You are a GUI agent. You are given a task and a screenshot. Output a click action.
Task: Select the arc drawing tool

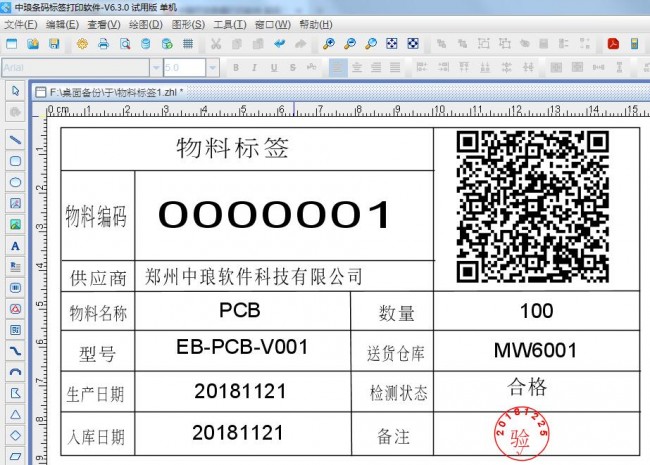tap(15, 372)
